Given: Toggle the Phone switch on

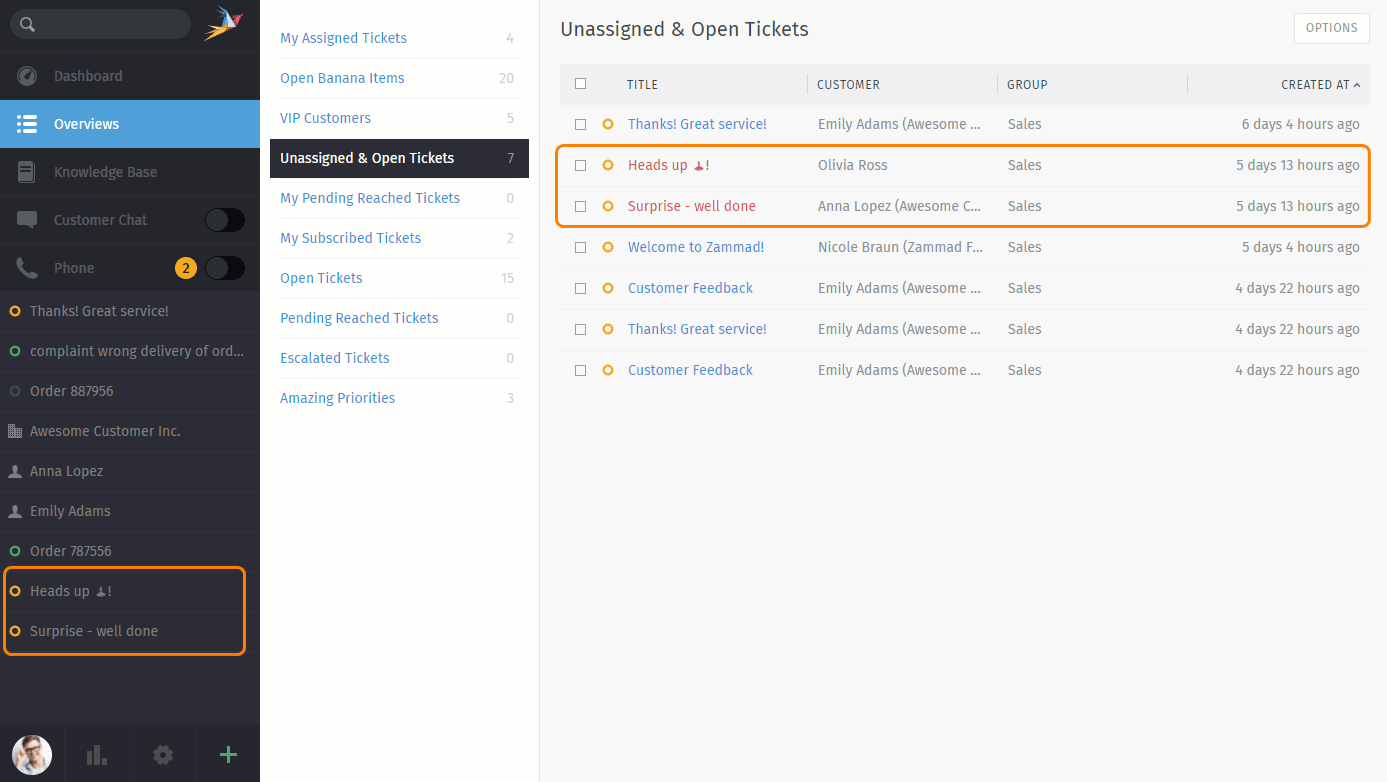Looking at the screenshot, I should pyautogui.click(x=224, y=268).
